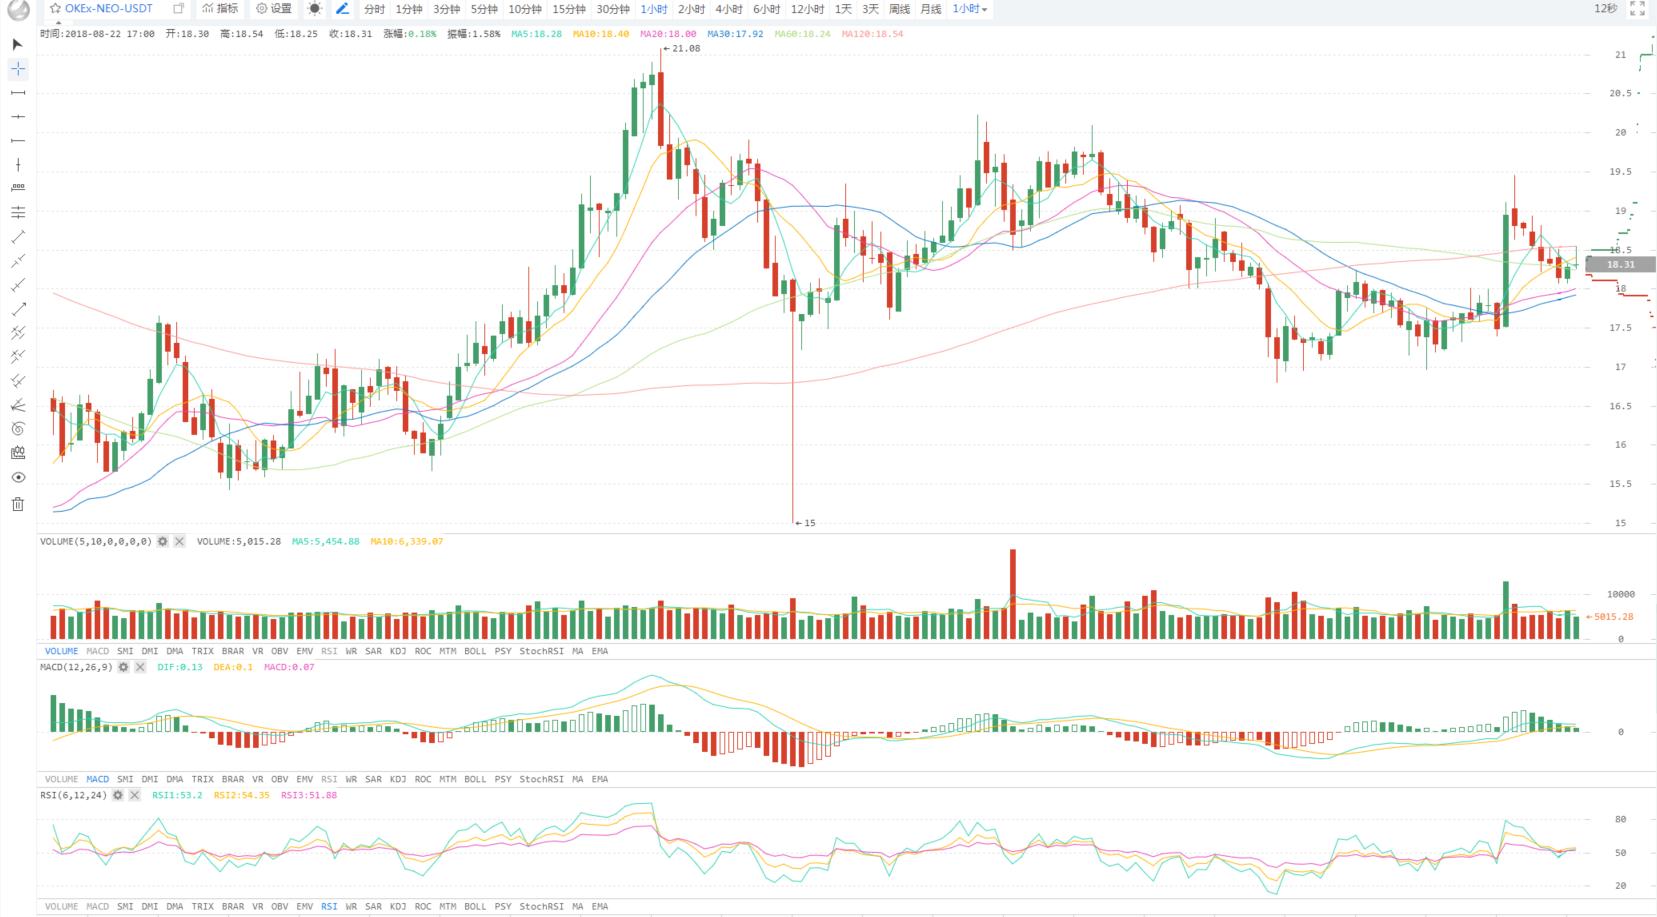Image resolution: width=1657 pixels, height=917 pixels.
Task: Add OKEx-NEO-USDT to favorites with the star
Action: (56, 9)
